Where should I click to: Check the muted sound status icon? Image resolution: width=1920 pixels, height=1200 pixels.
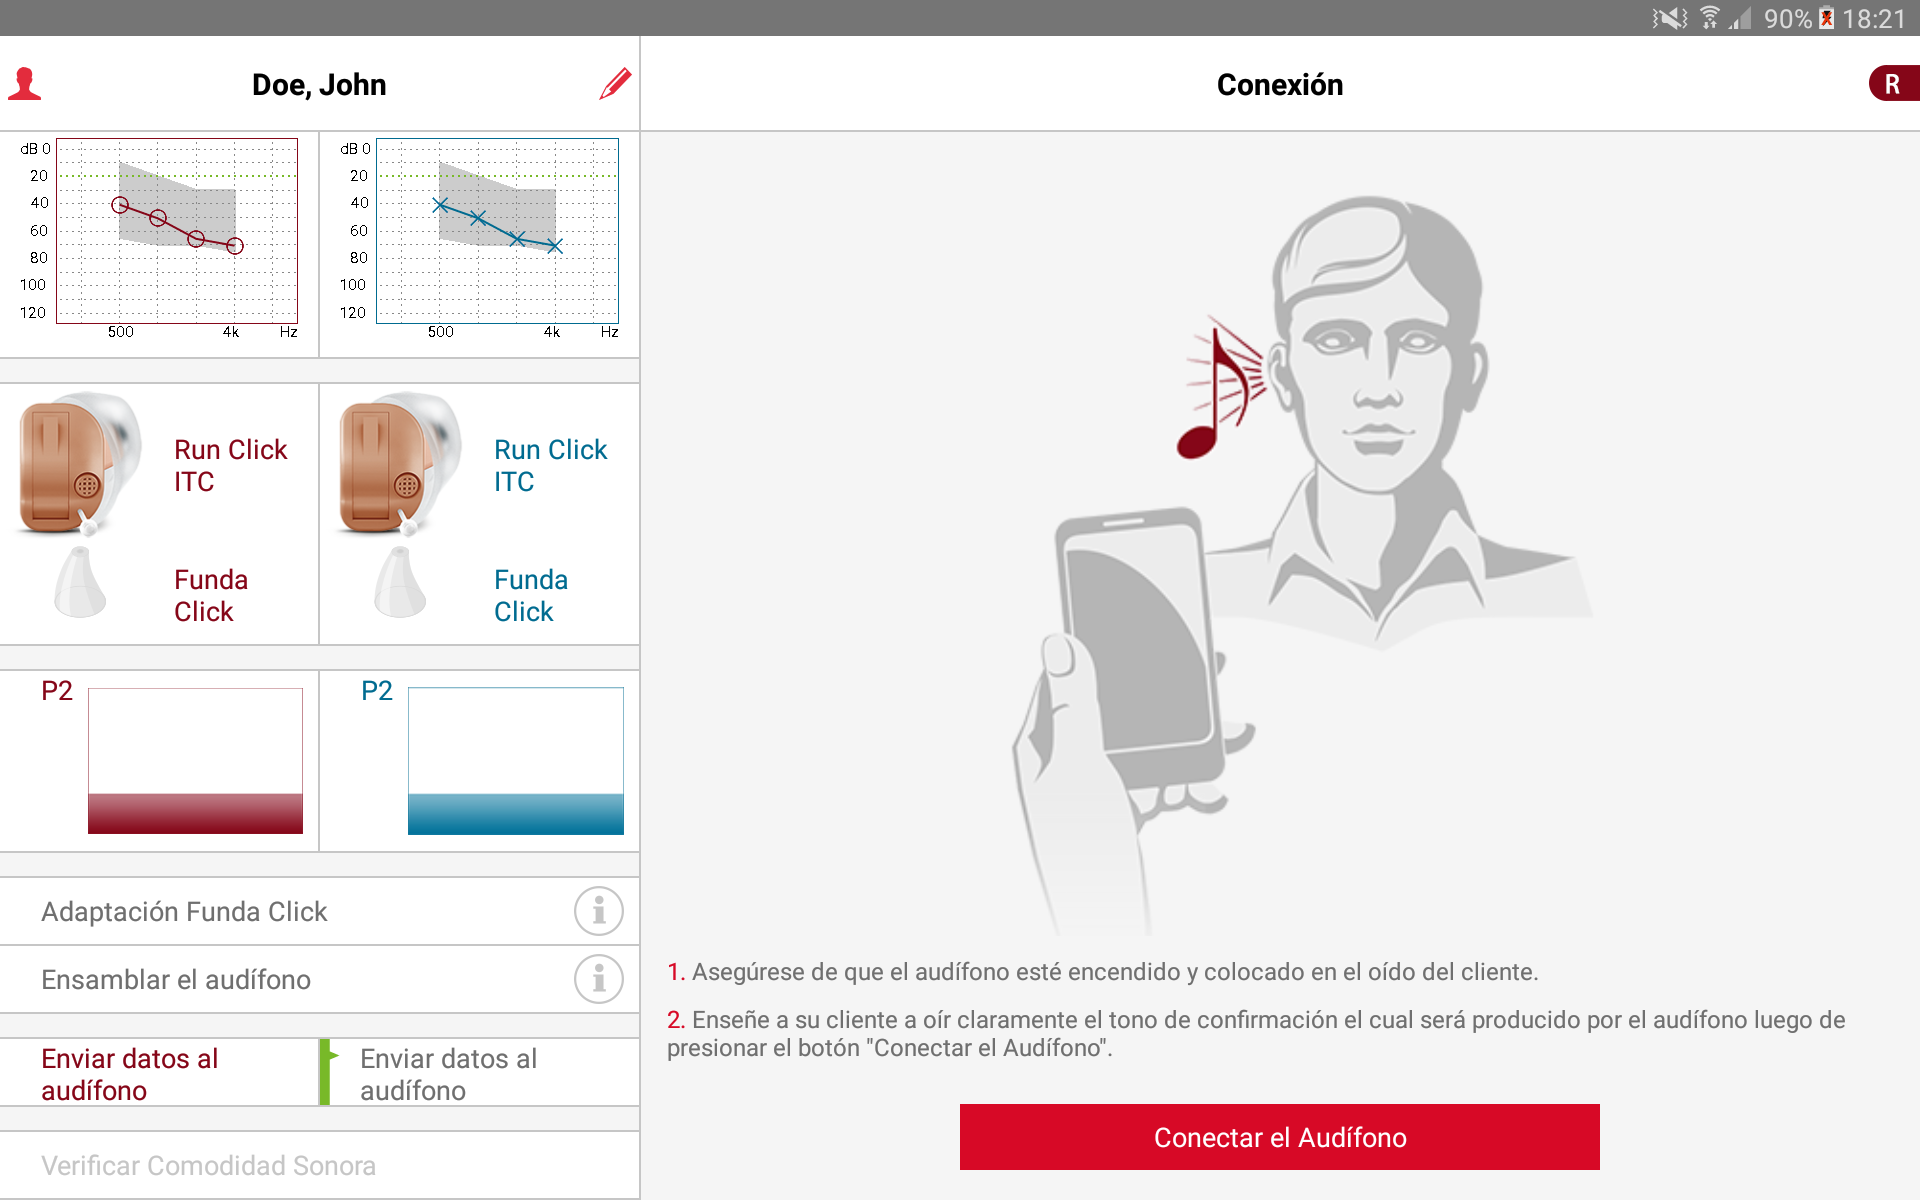tap(1669, 18)
